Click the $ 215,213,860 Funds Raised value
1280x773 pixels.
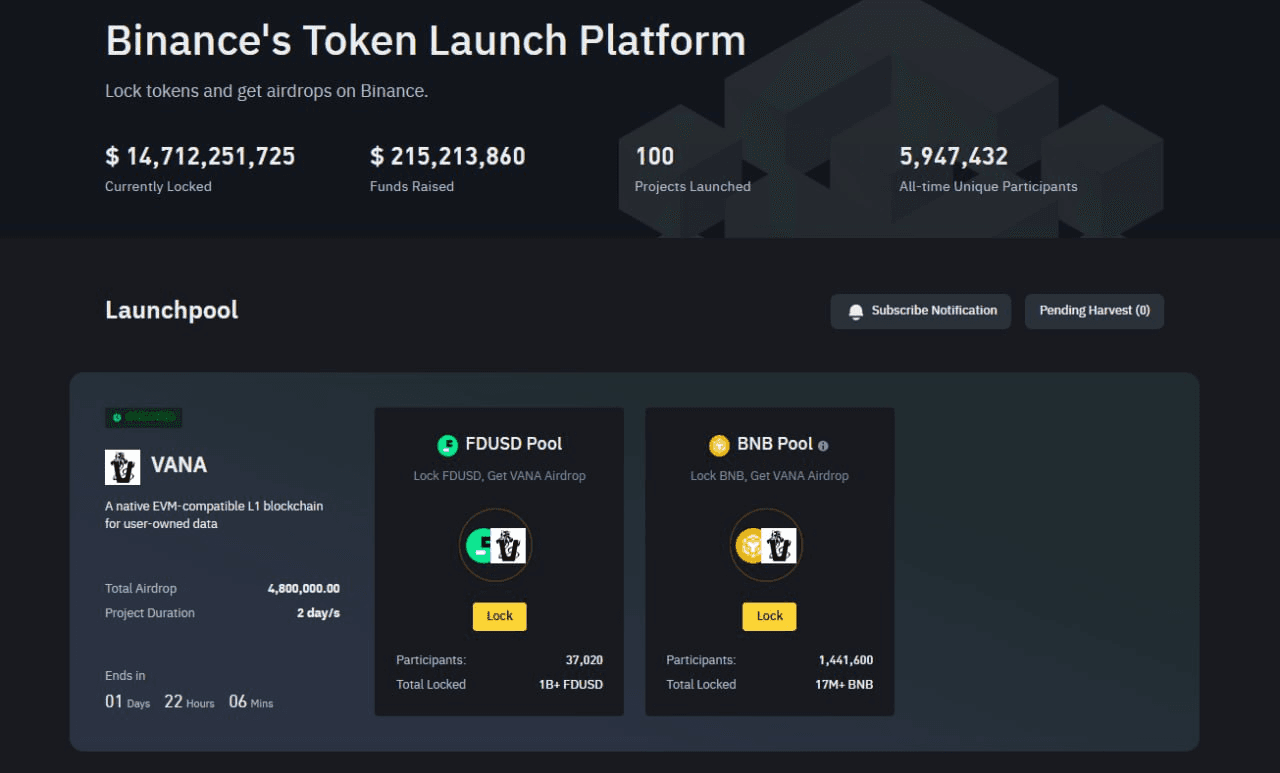tap(447, 156)
